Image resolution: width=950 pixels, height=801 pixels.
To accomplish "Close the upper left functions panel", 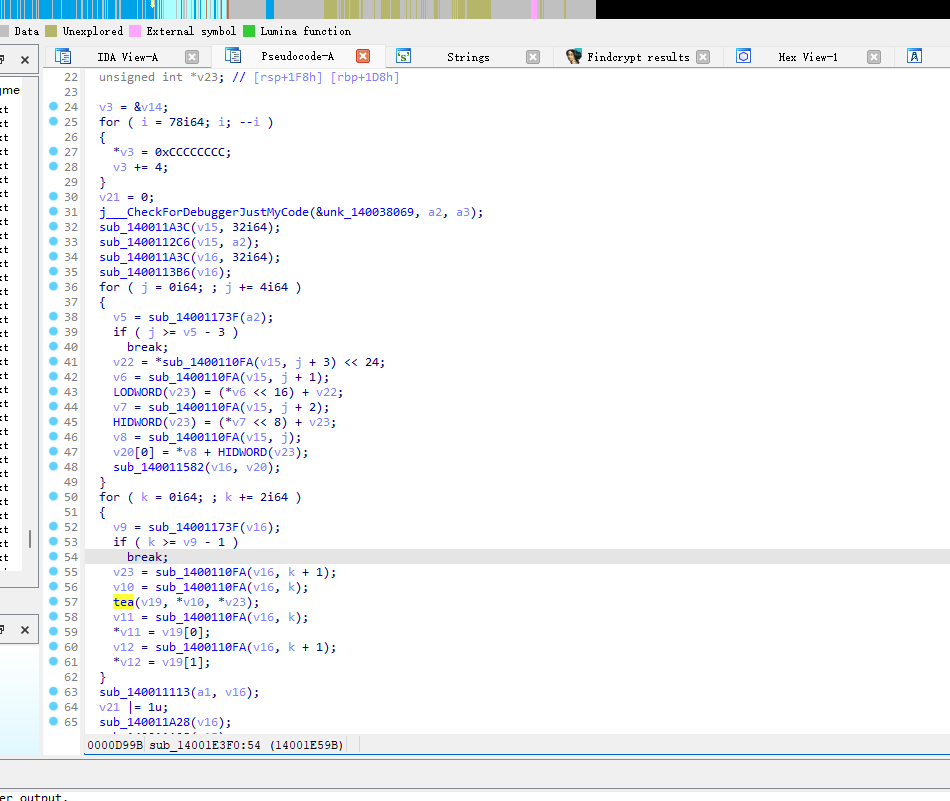I will (25, 59).
